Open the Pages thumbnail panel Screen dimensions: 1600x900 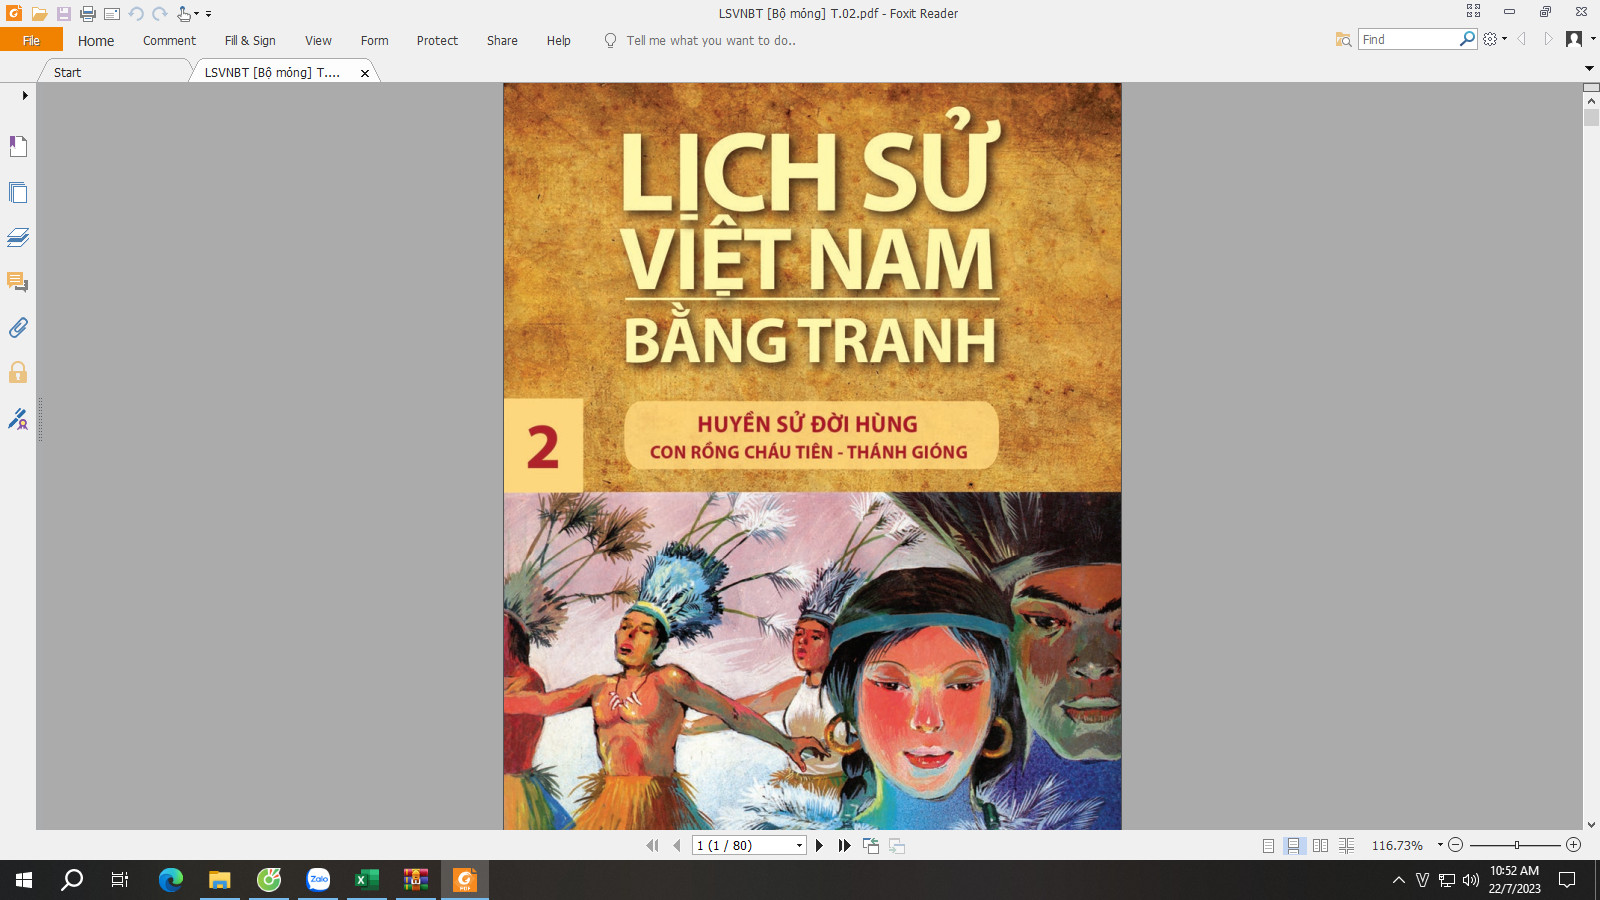click(18, 192)
